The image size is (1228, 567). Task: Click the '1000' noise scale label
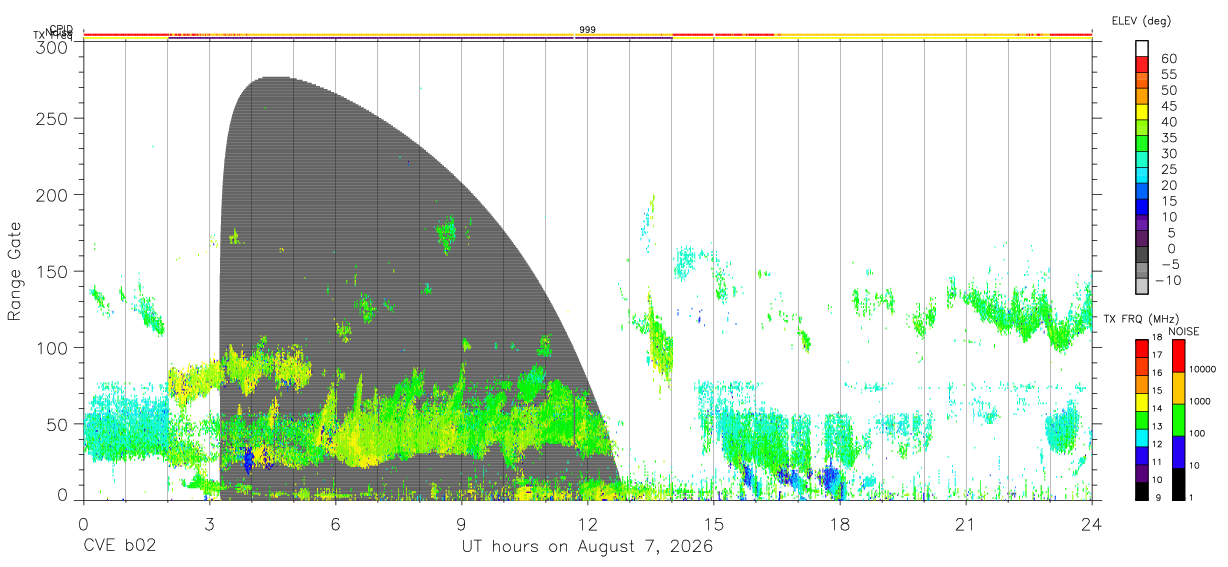[1199, 403]
